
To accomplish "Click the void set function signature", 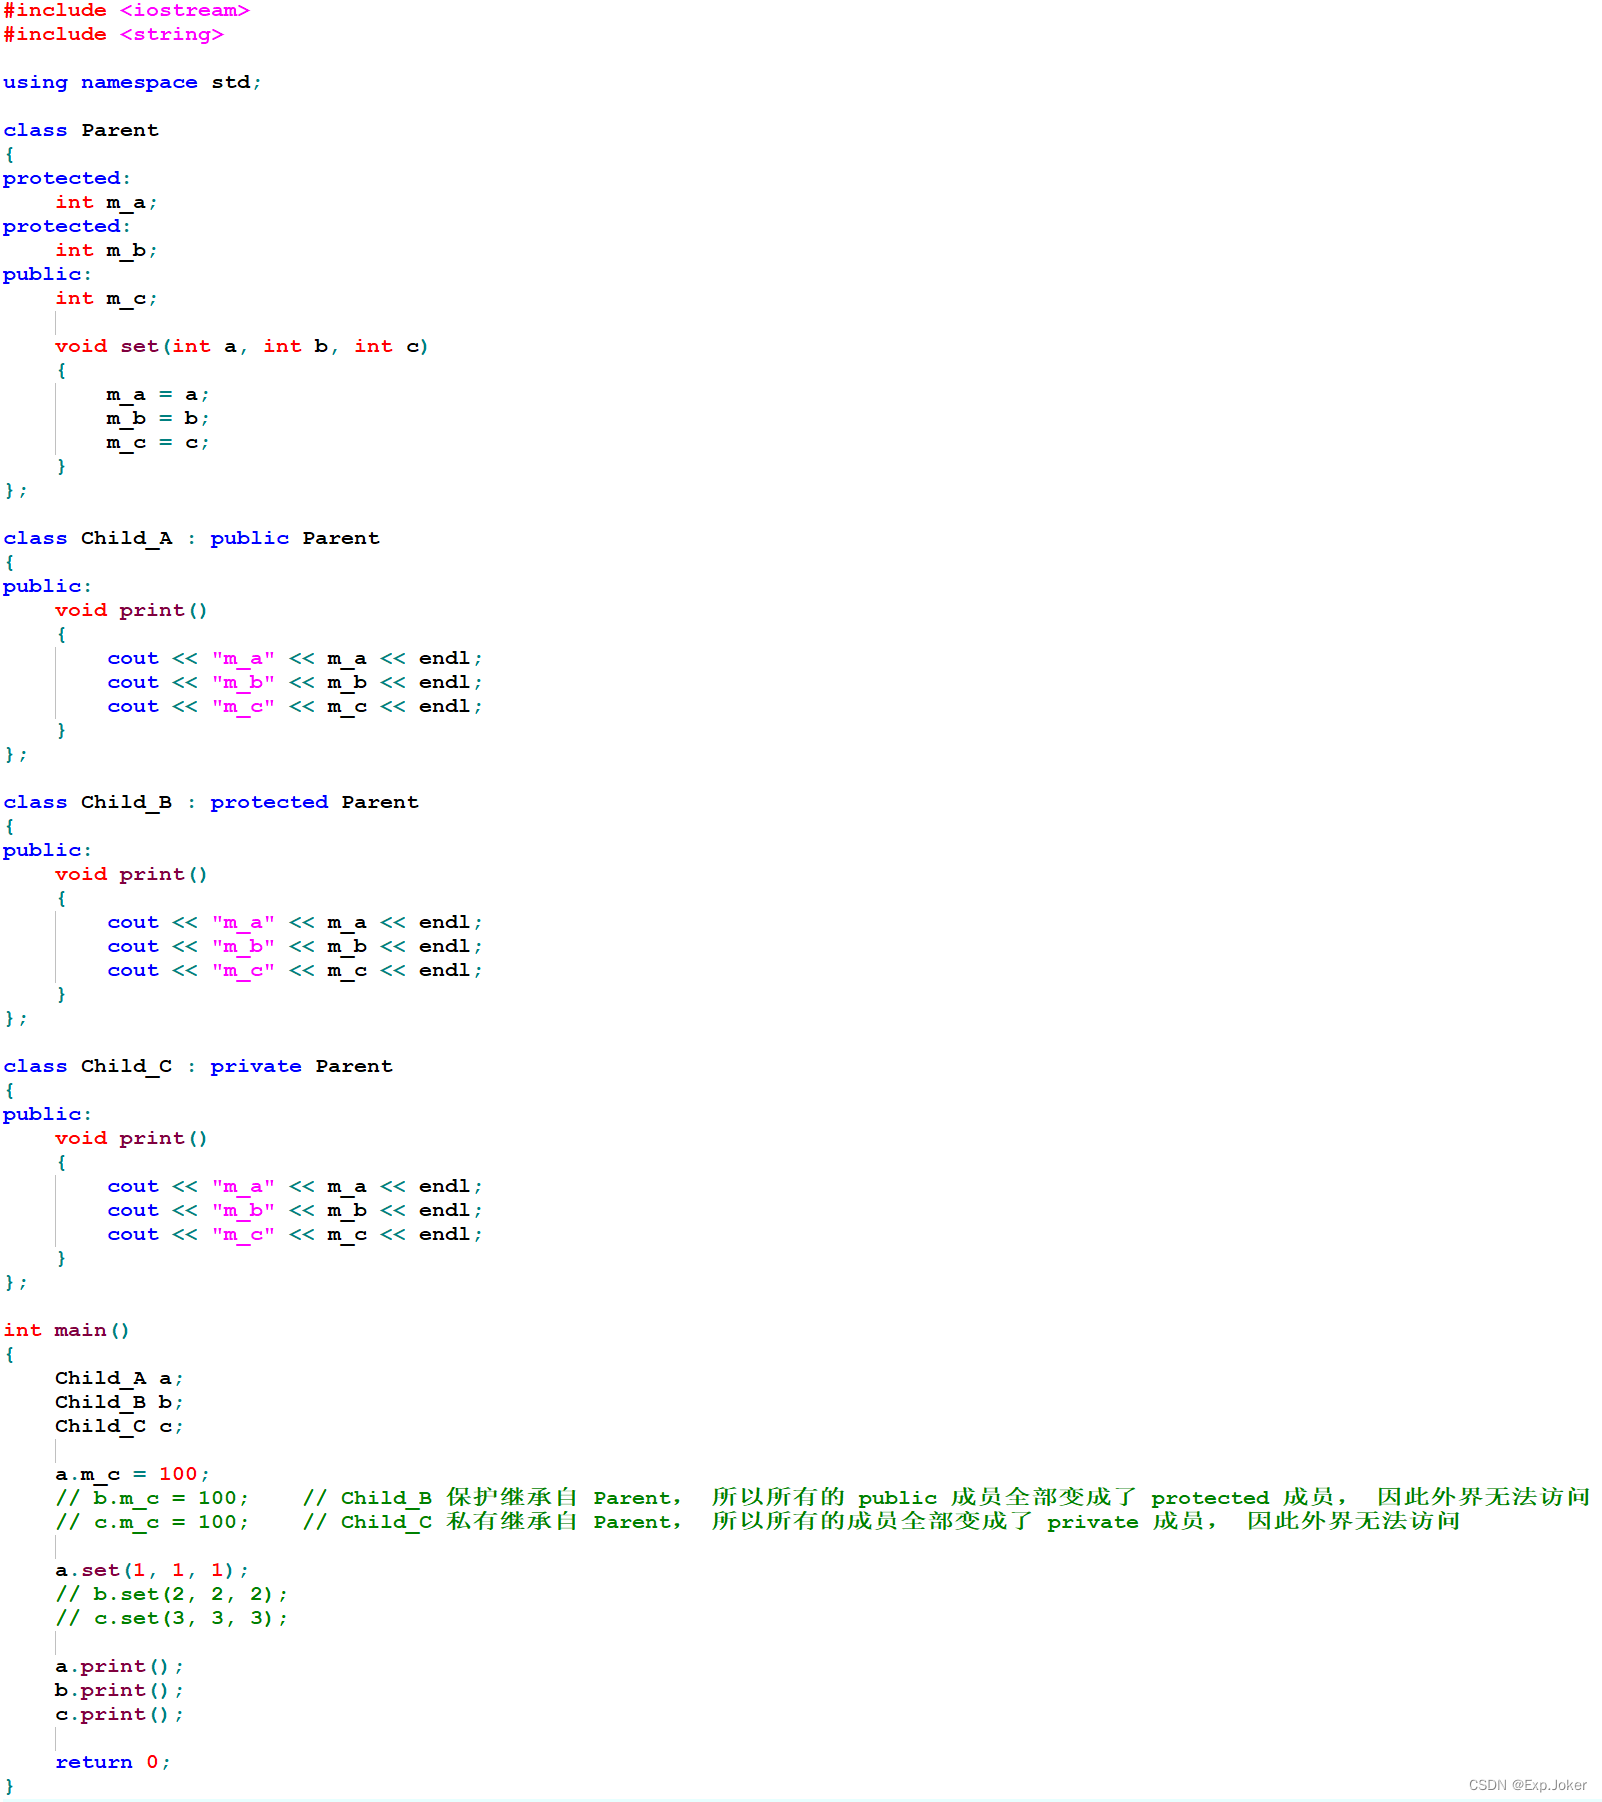I will coord(241,346).
